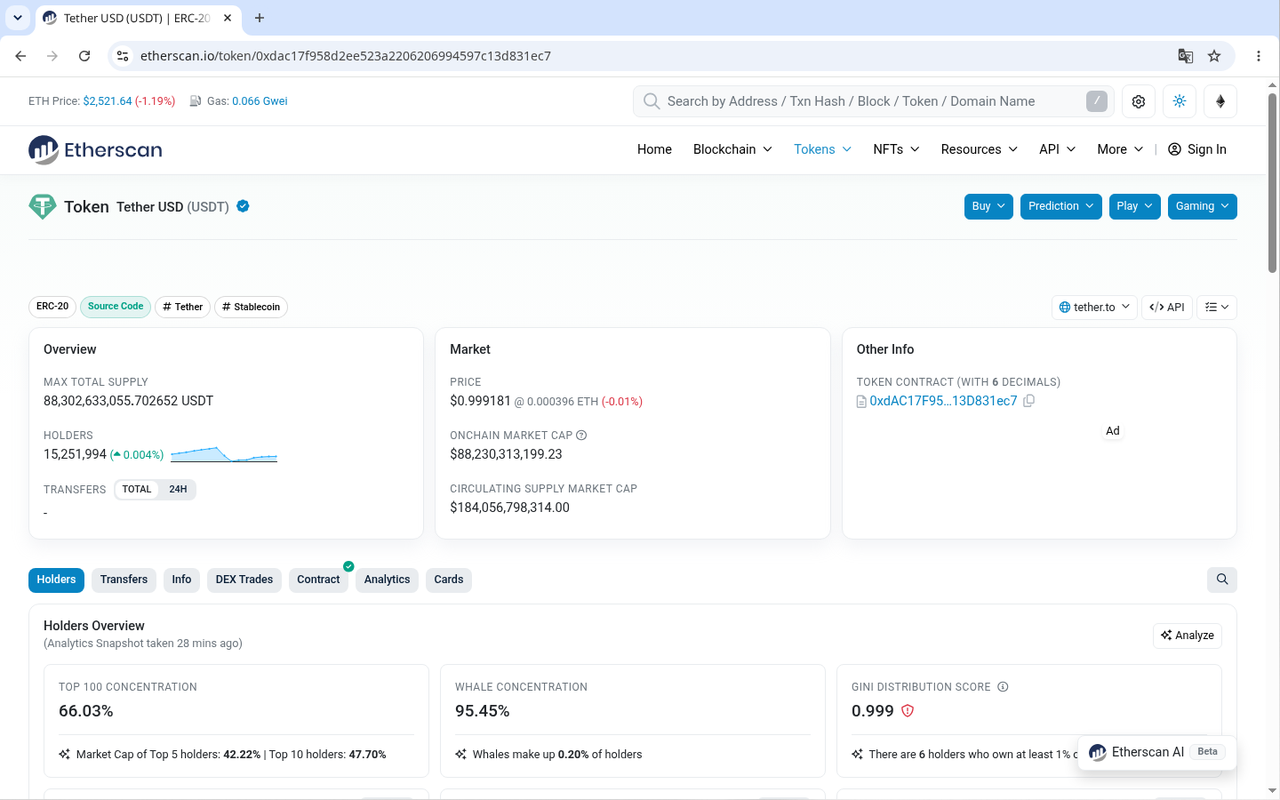Viewport: 1280px width, 800px height.
Task: Click the Sign In link
Action: (x=1197, y=149)
